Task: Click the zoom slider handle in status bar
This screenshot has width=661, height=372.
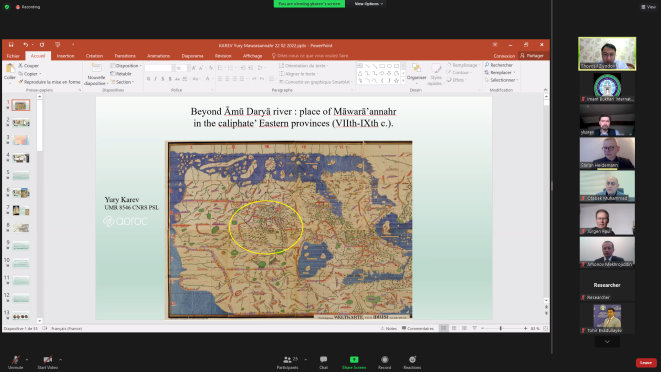Action: coord(500,328)
